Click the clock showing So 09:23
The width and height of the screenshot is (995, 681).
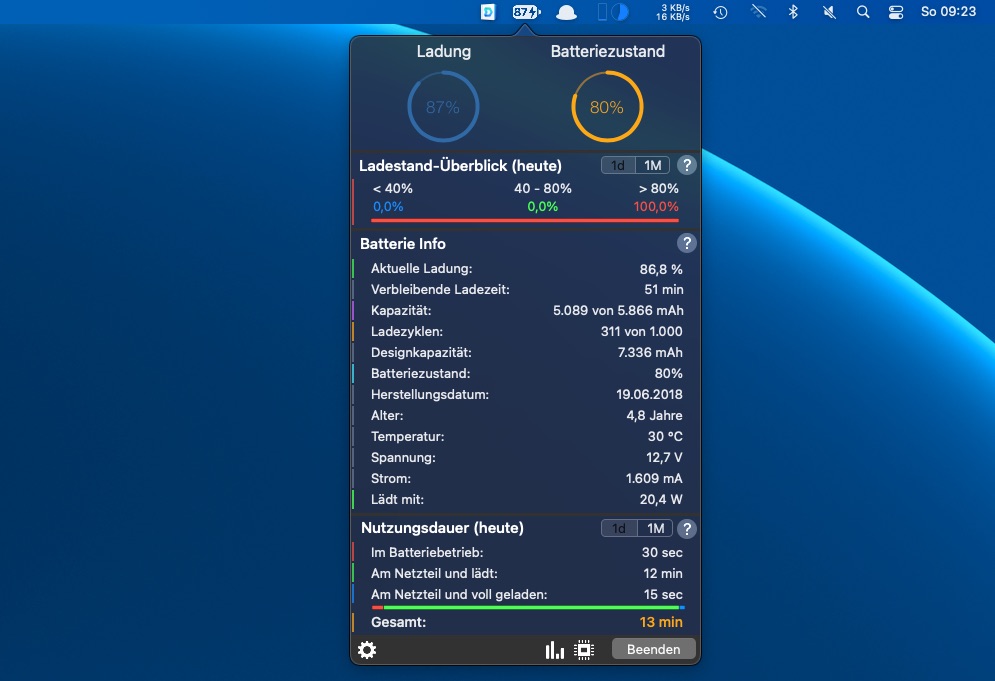pyautogui.click(x=949, y=12)
